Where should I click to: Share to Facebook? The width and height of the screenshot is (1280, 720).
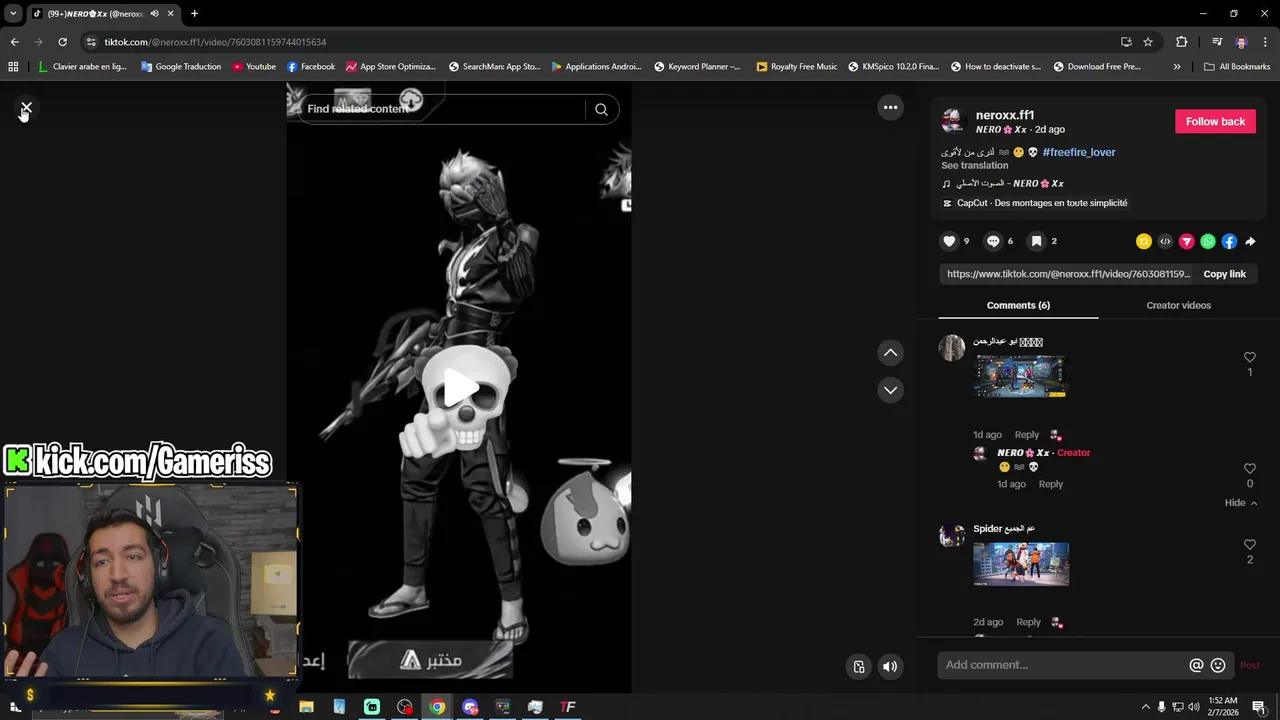(x=1229, y=241)
